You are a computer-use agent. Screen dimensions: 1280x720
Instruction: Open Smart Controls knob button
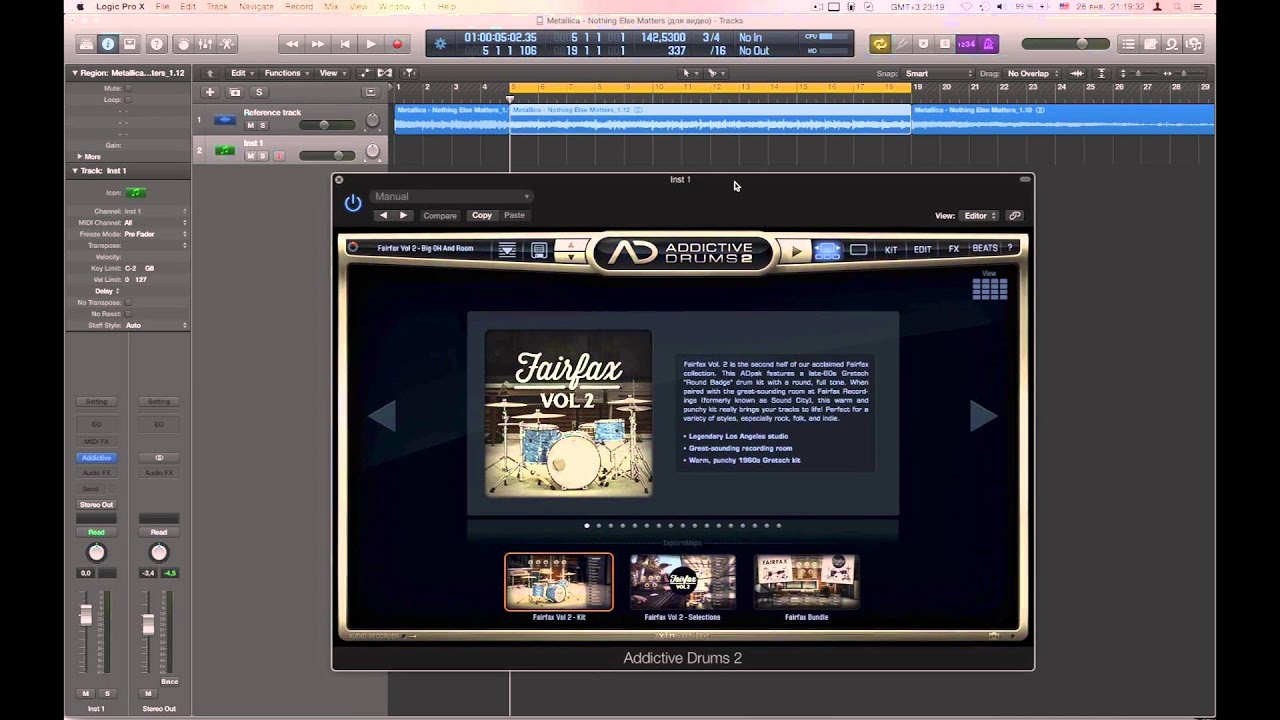point(183,44)
